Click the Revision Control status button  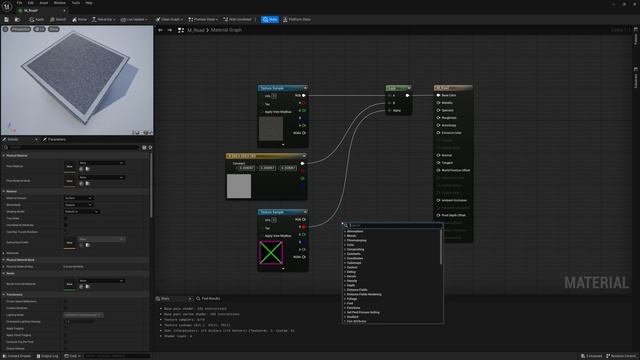pyautogui.click(x=621, y=356)
